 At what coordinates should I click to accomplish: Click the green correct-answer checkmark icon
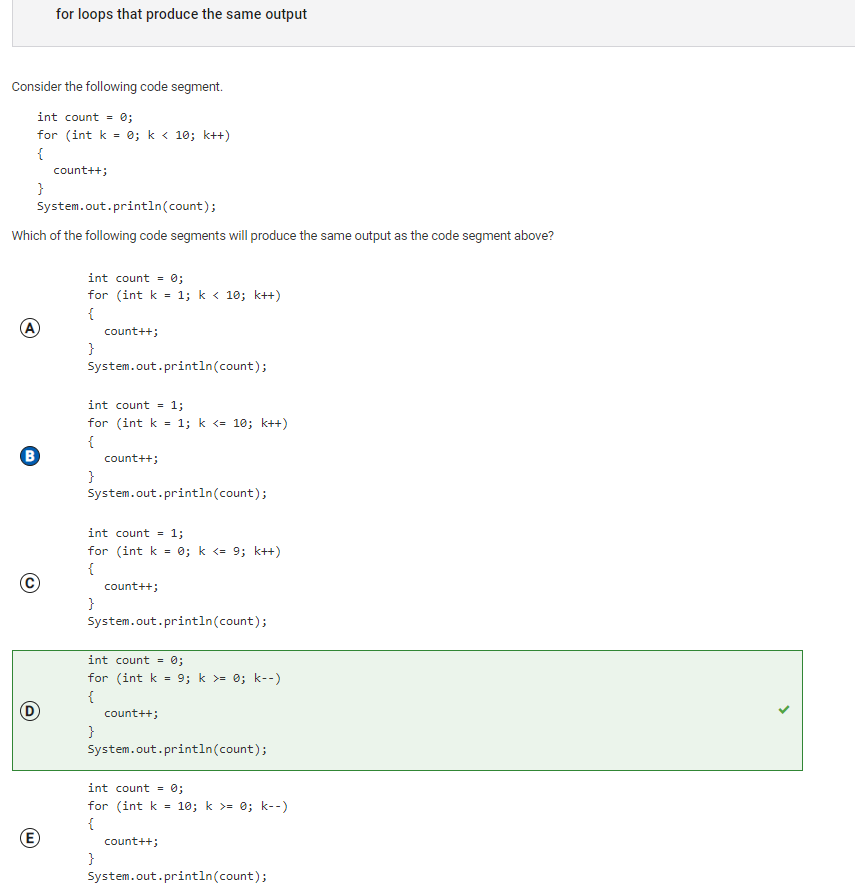tap(783, 710)
